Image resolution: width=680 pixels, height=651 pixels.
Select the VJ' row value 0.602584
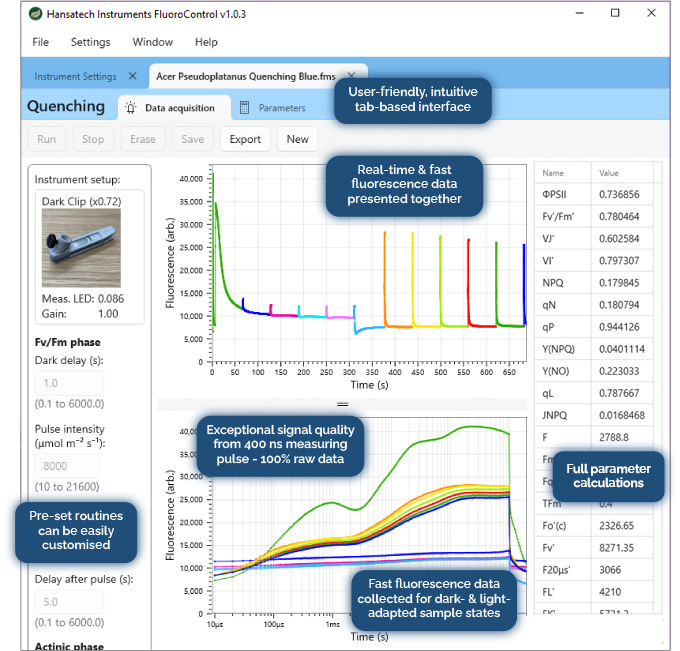tap(619, 239)
